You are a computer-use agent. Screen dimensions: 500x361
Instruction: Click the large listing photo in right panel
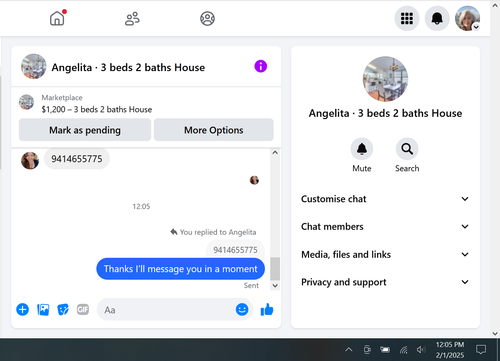[x=385, y=79]
